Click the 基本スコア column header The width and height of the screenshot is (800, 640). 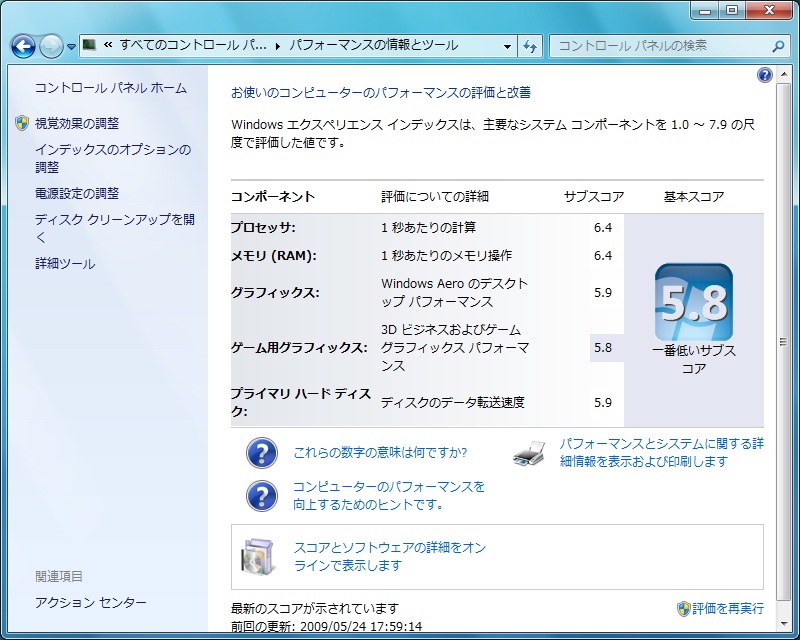click(694, 196)
